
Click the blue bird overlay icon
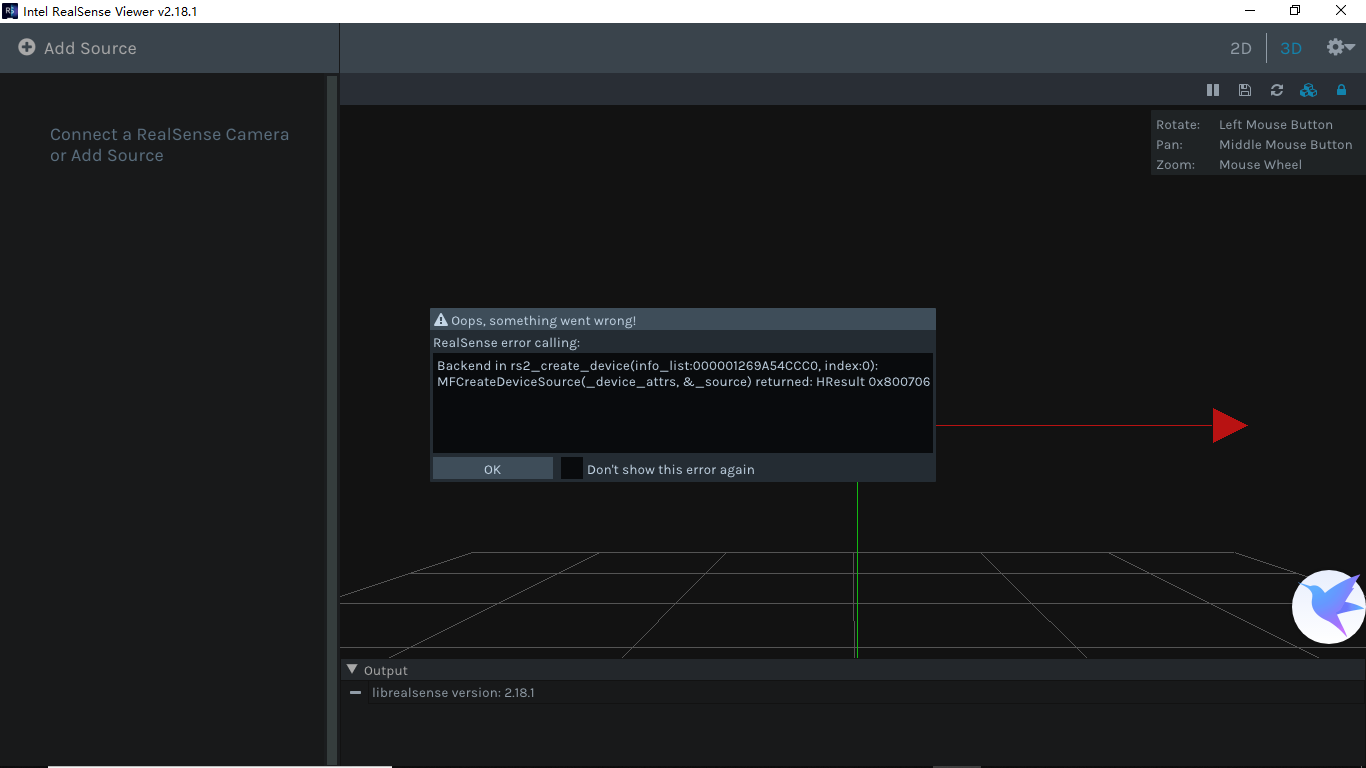pyautogui.click(x=1328, y=606)
